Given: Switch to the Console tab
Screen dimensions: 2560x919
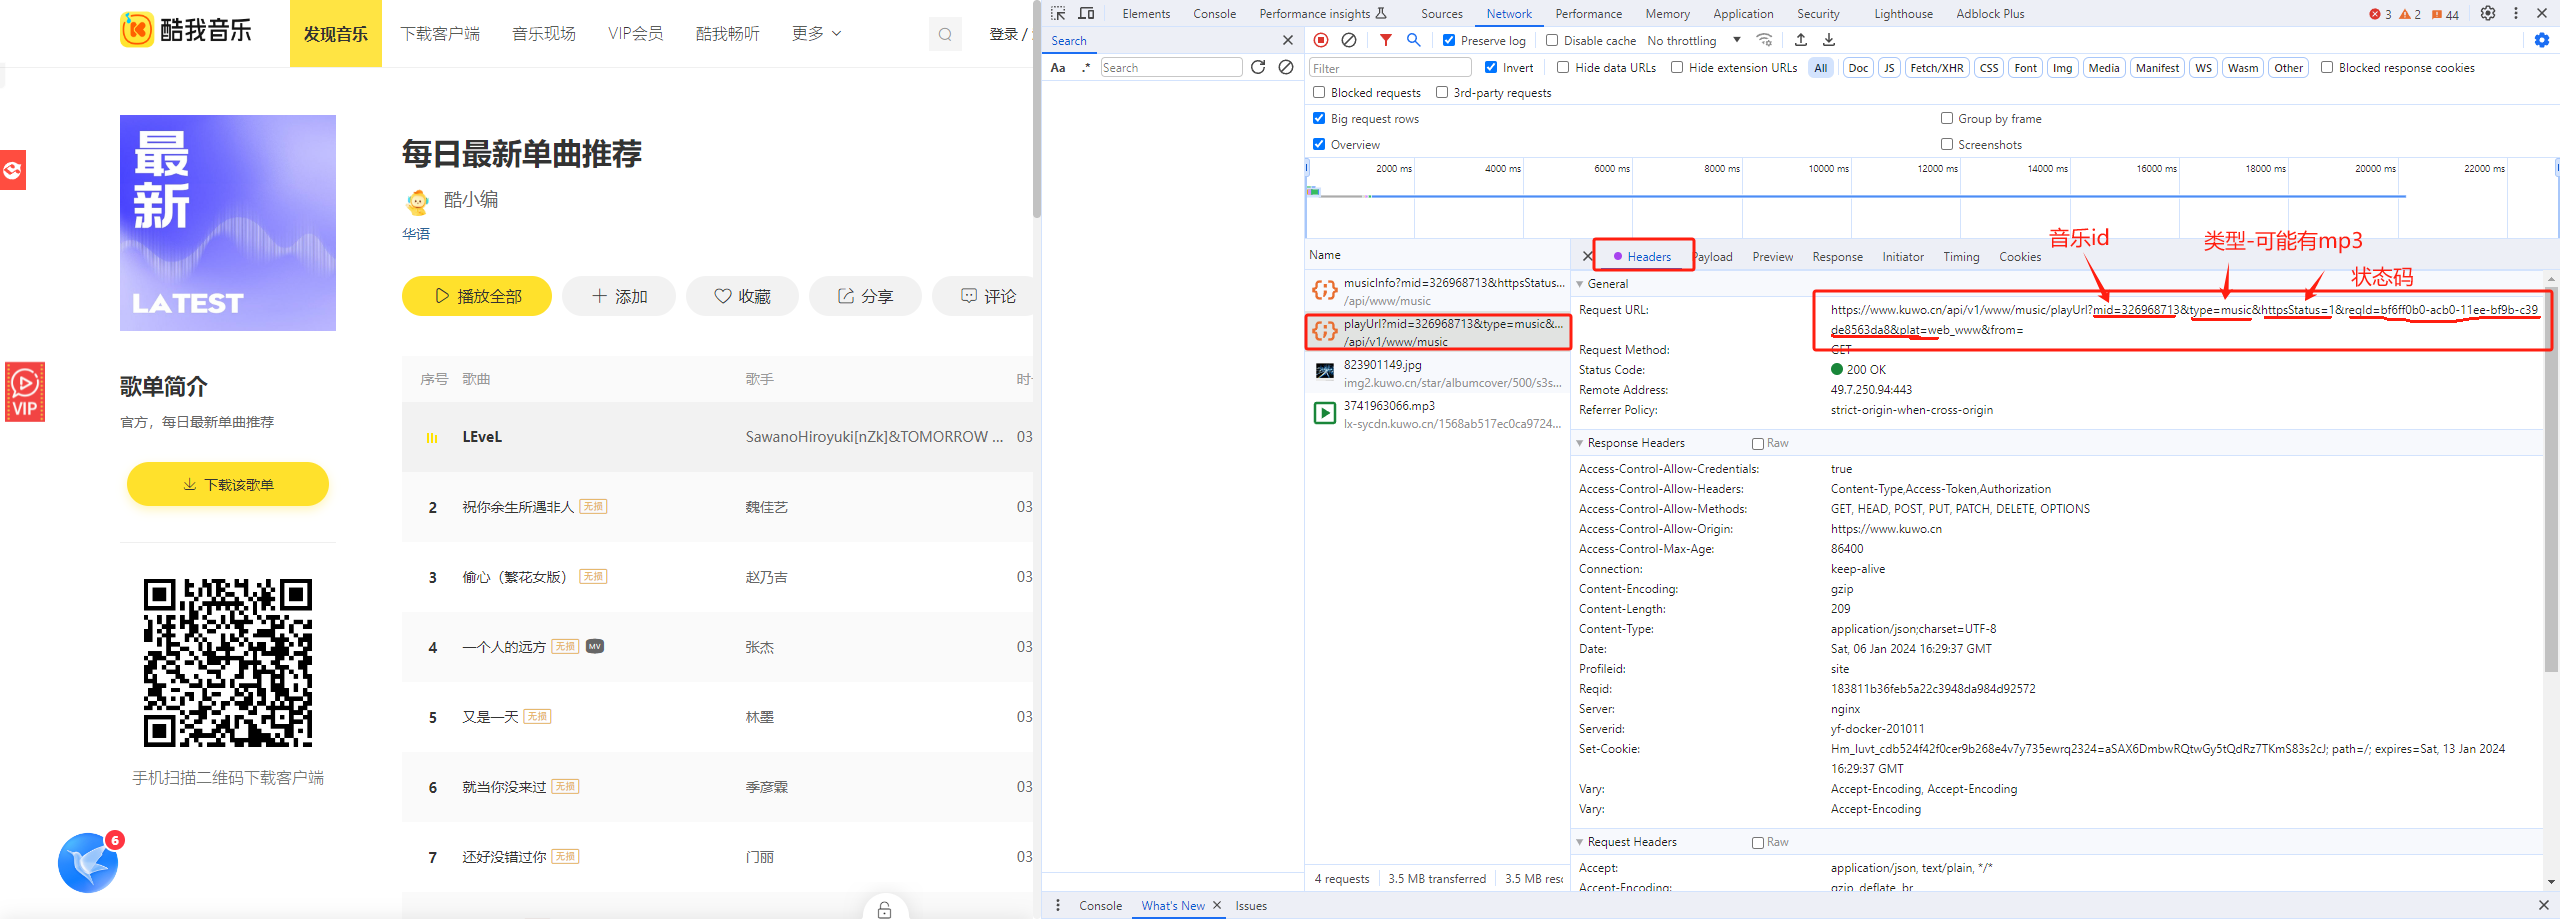Looking at the screenshot, I should point(1214,13).
